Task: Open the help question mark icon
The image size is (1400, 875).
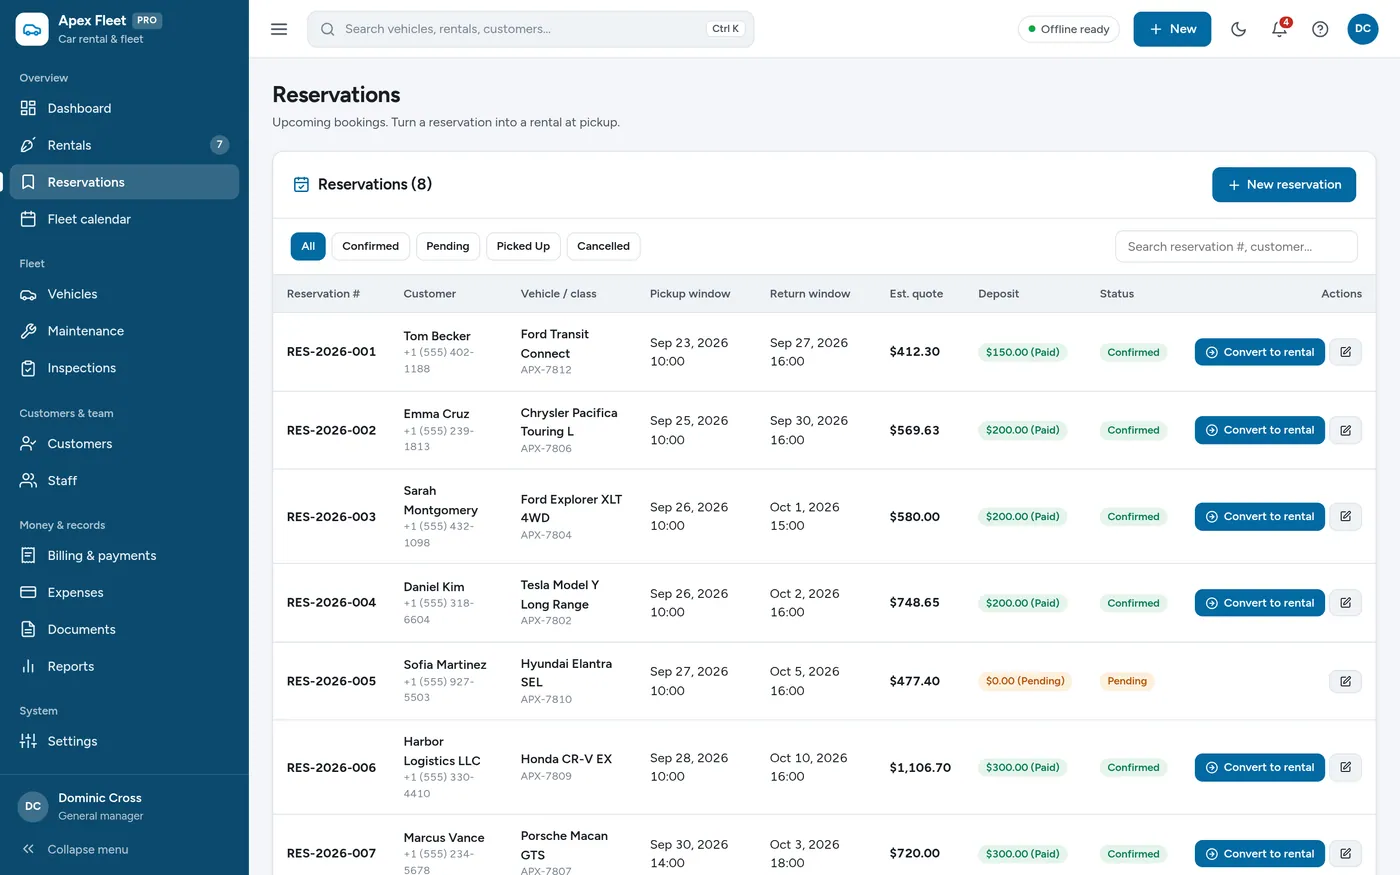Action: point(1320,29)
